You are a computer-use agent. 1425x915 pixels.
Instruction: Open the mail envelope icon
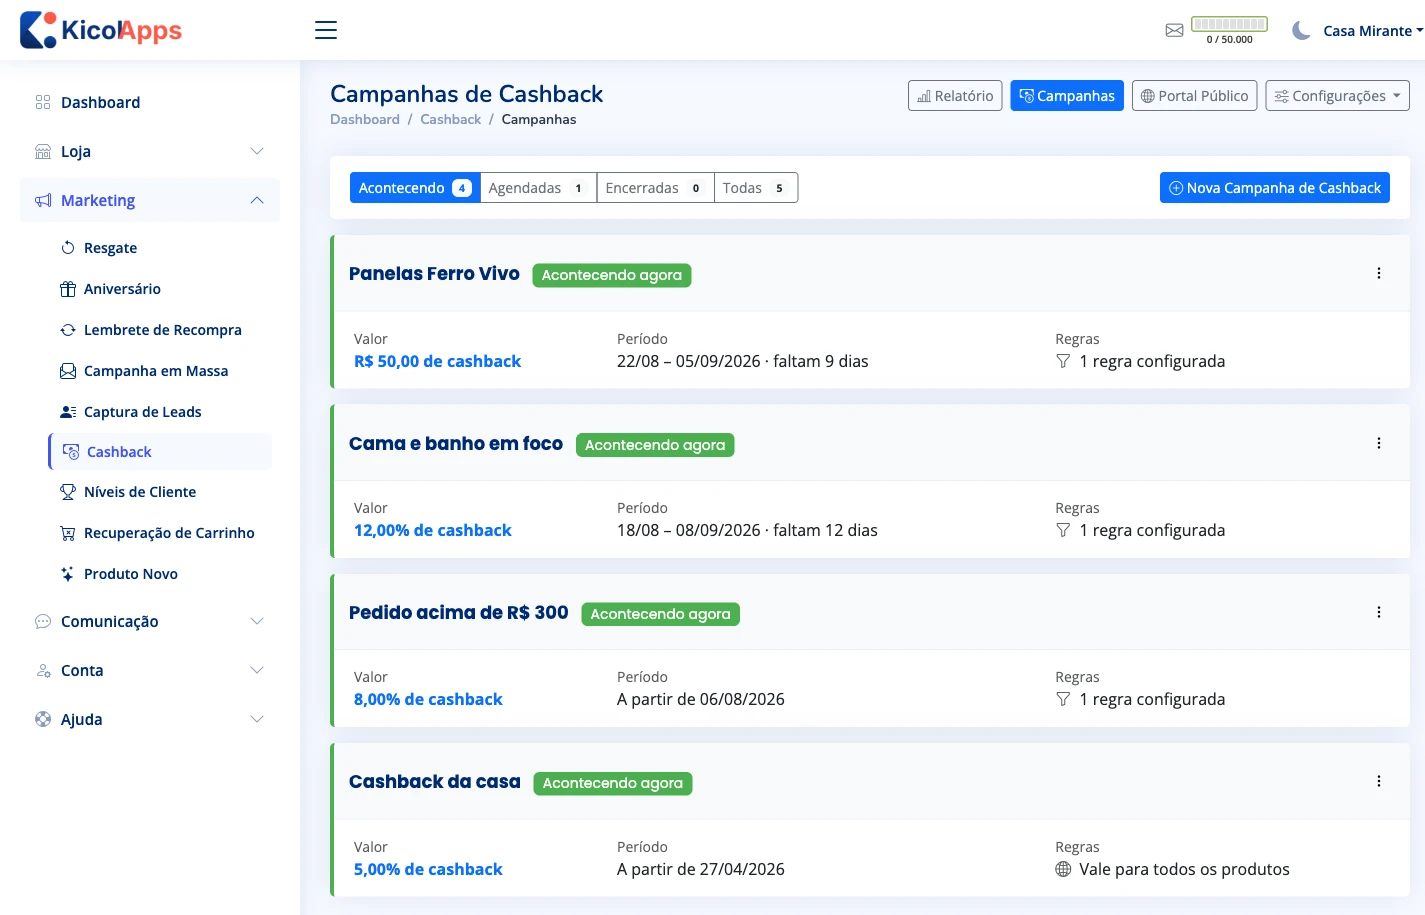point(1175,31)
